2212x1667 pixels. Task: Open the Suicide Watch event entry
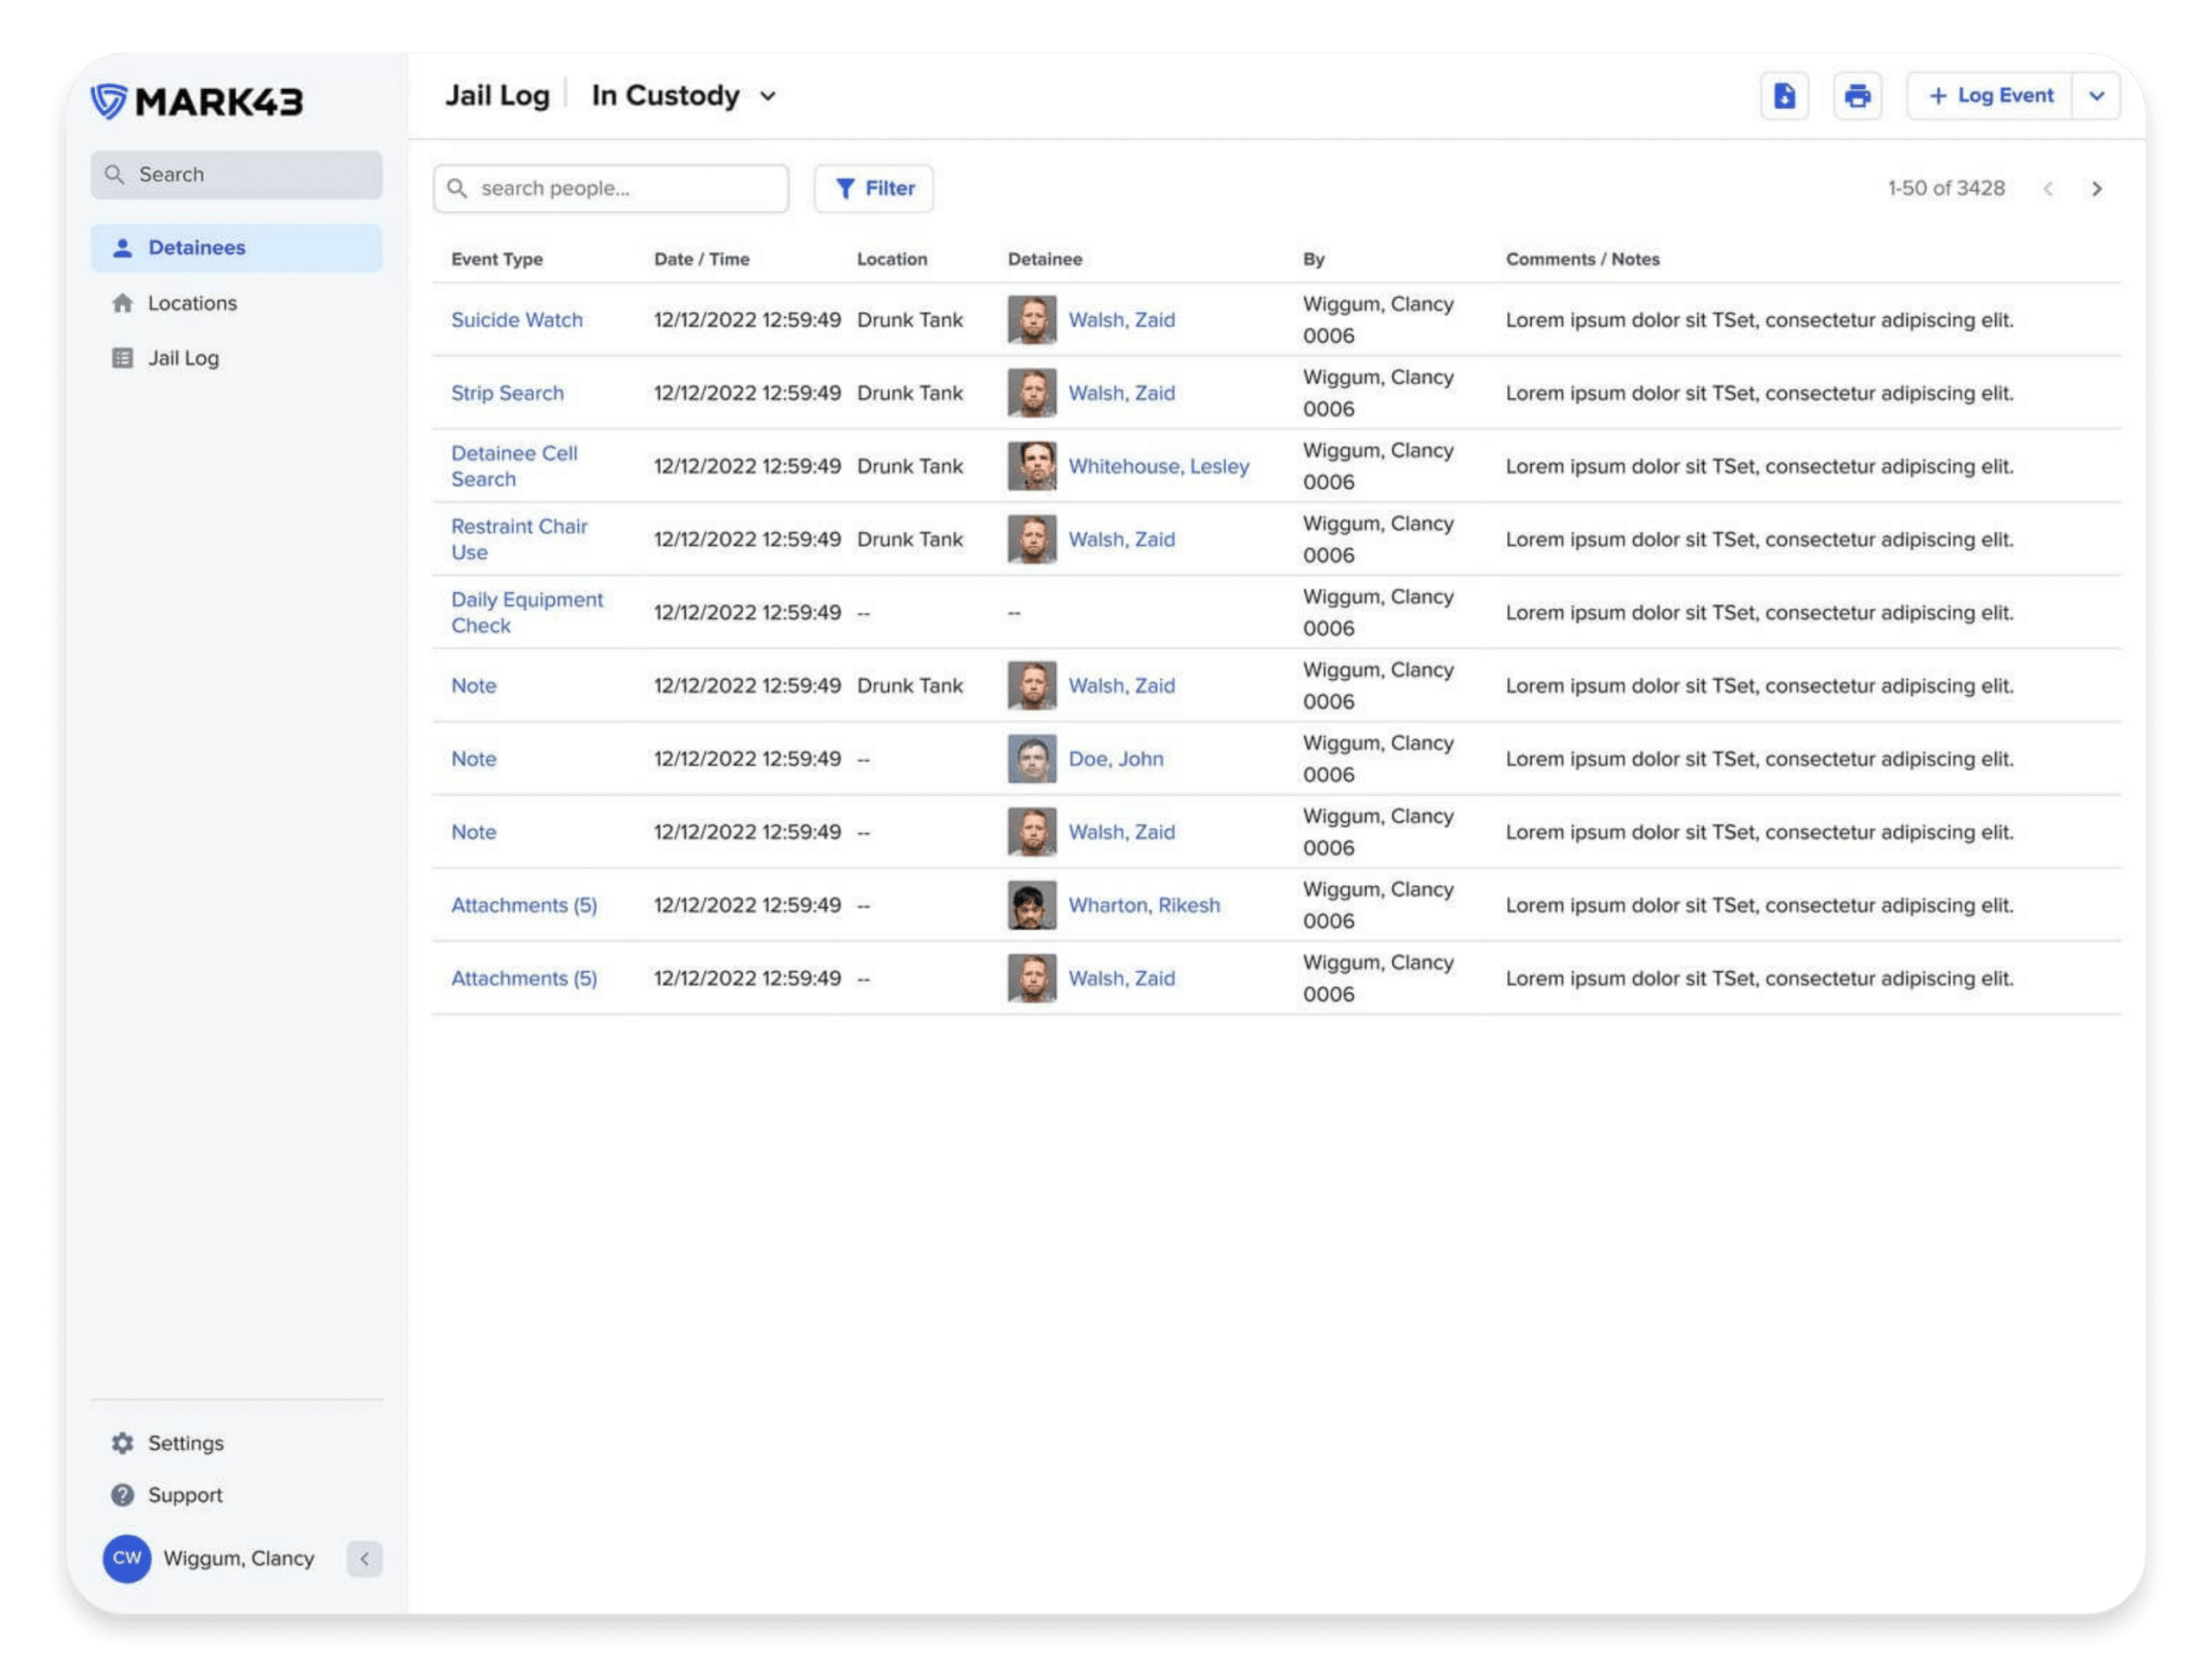(517, 319)
